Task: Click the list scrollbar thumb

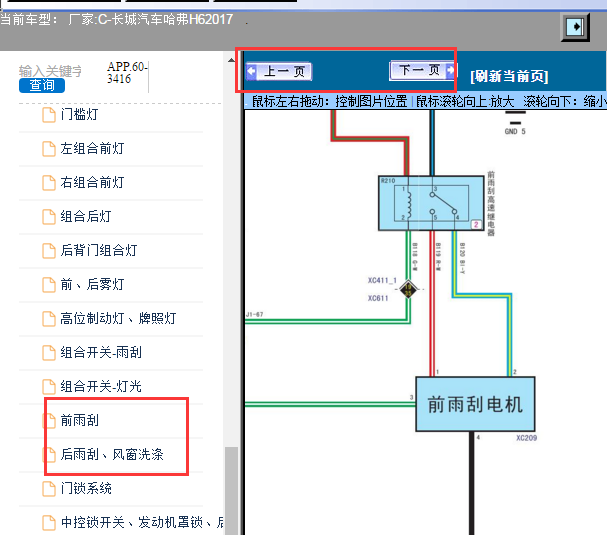Action: pyautogui.click(x=231, y=491)
